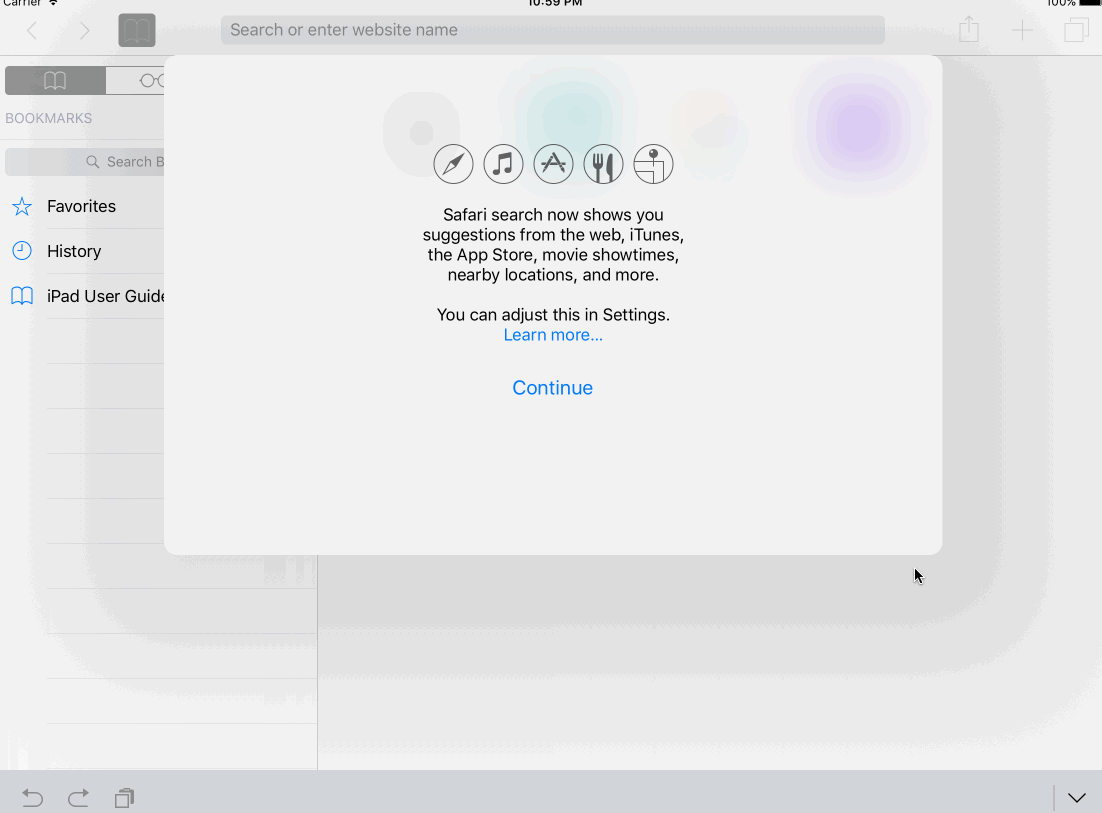The image size is (1102, 813).
Task: Click the Maps pin icon in the dialog
Action: (653, 164)
